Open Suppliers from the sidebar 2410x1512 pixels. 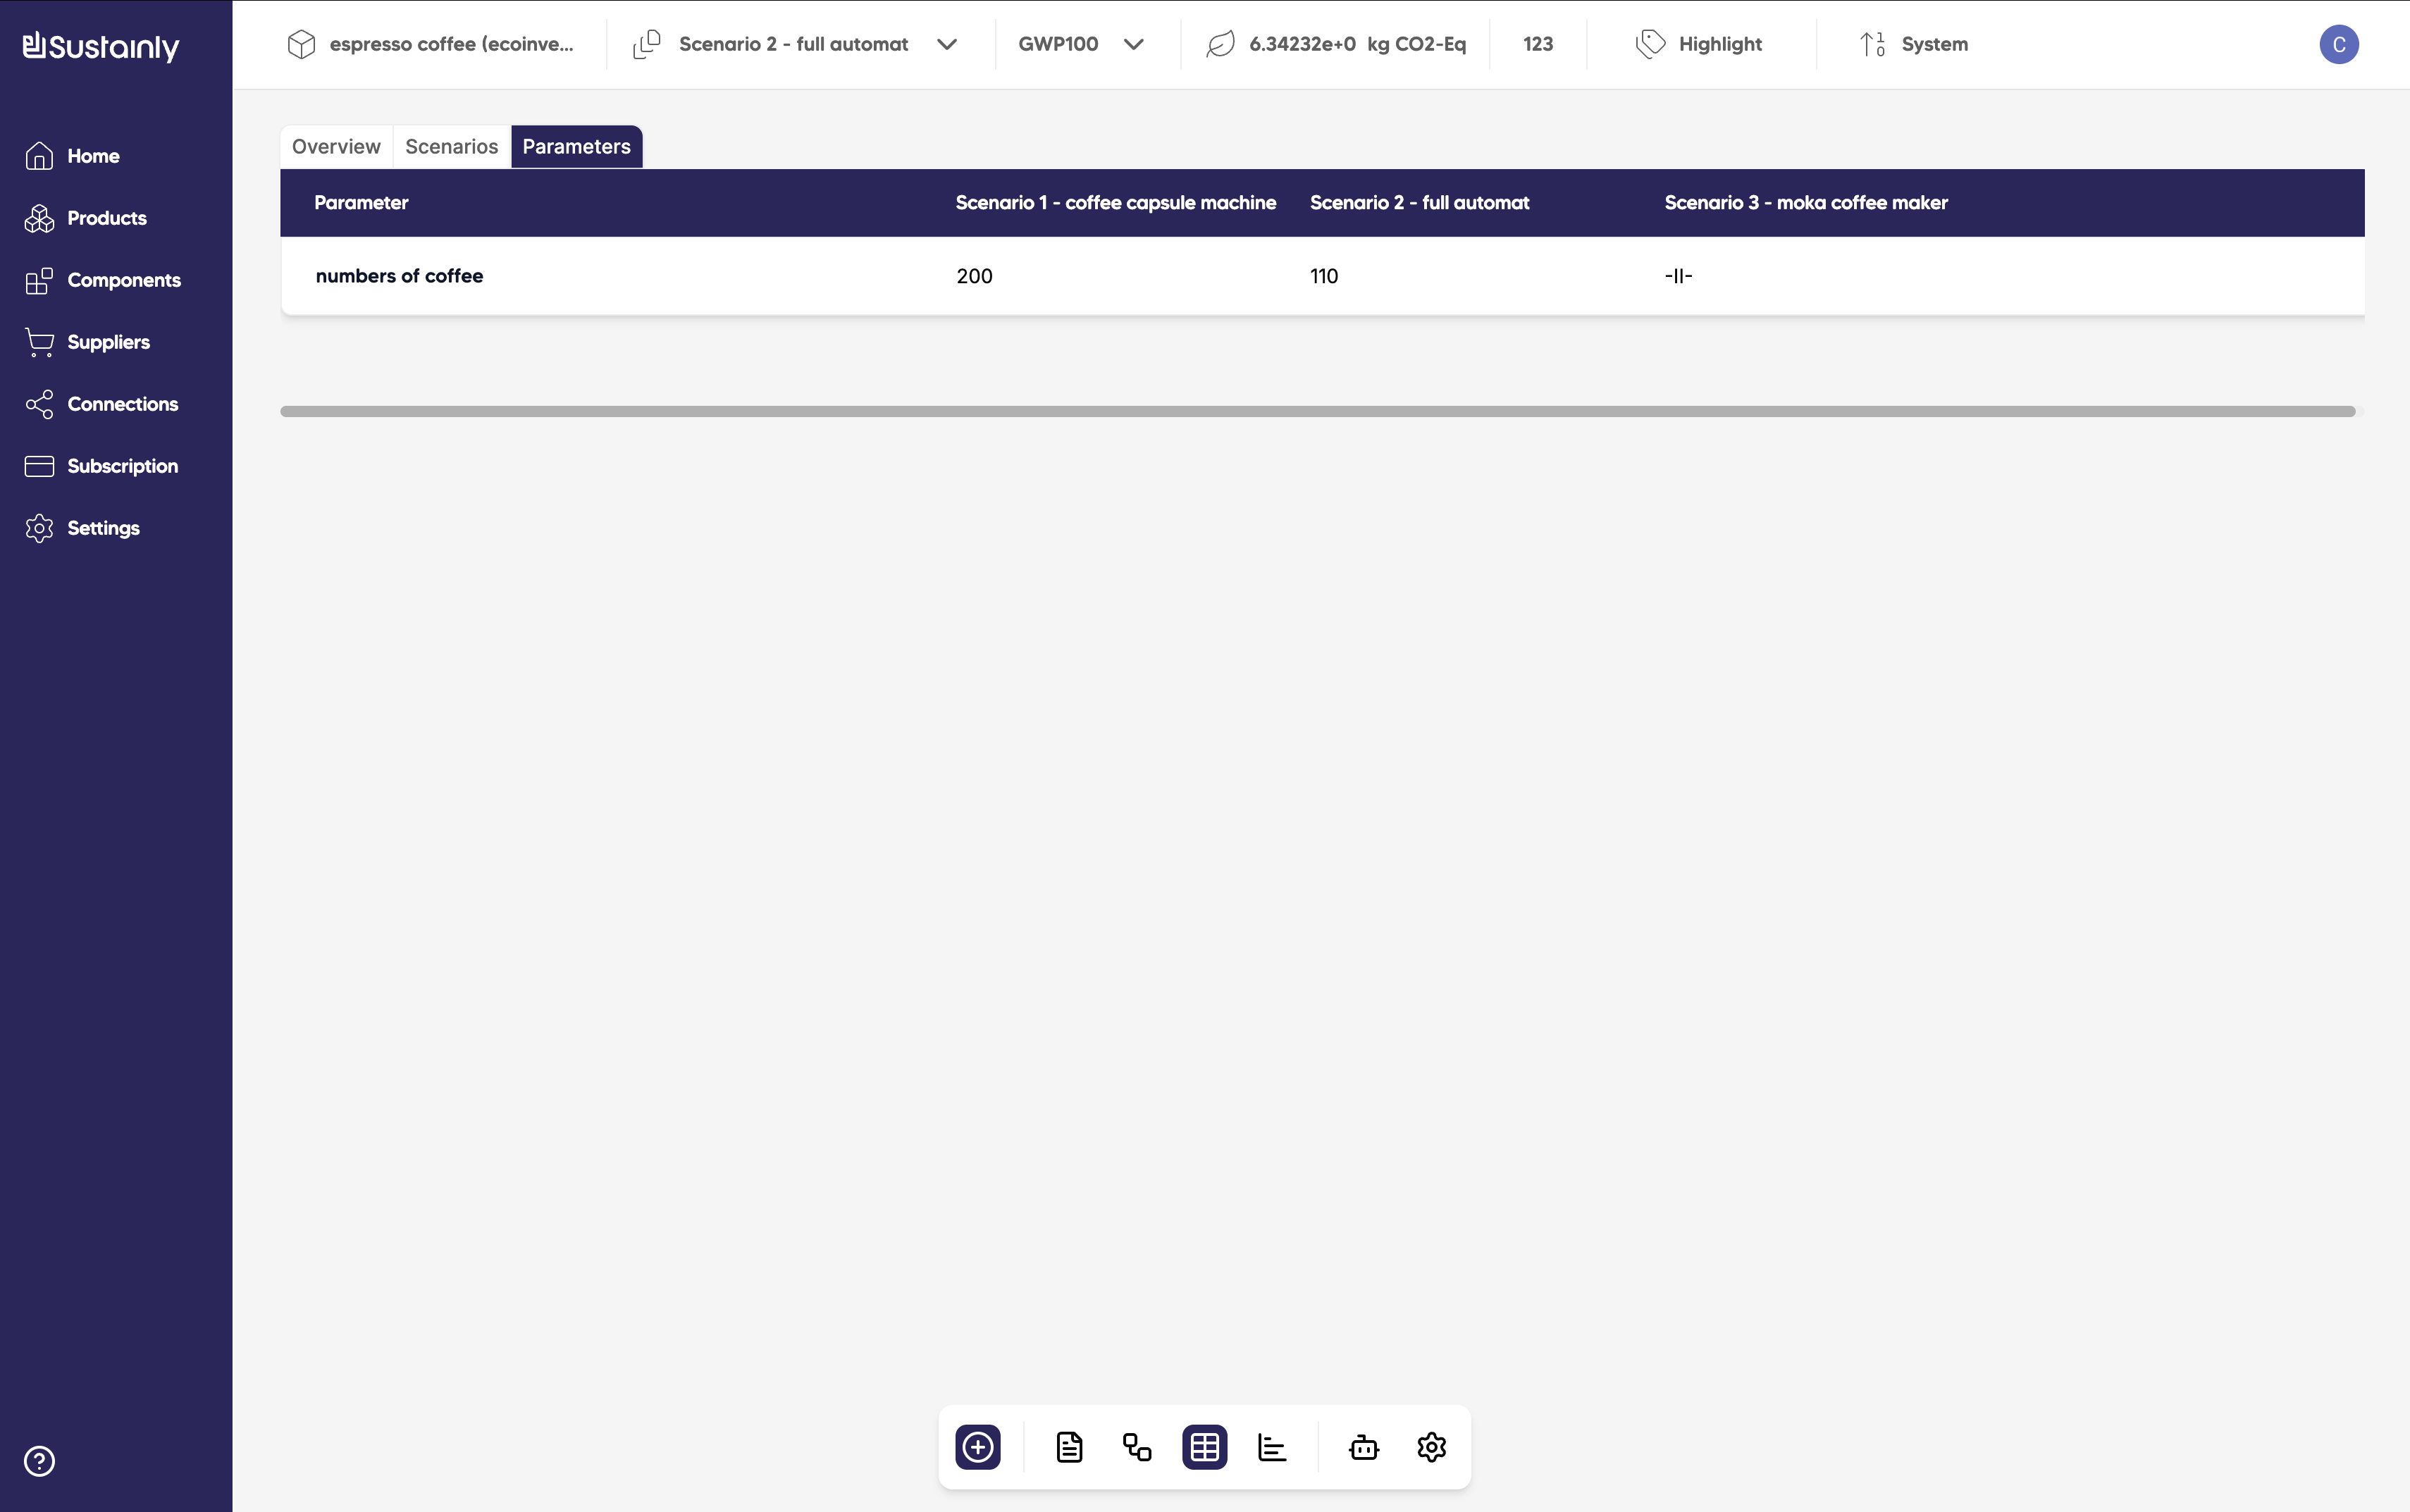click(x=108, y=342)
